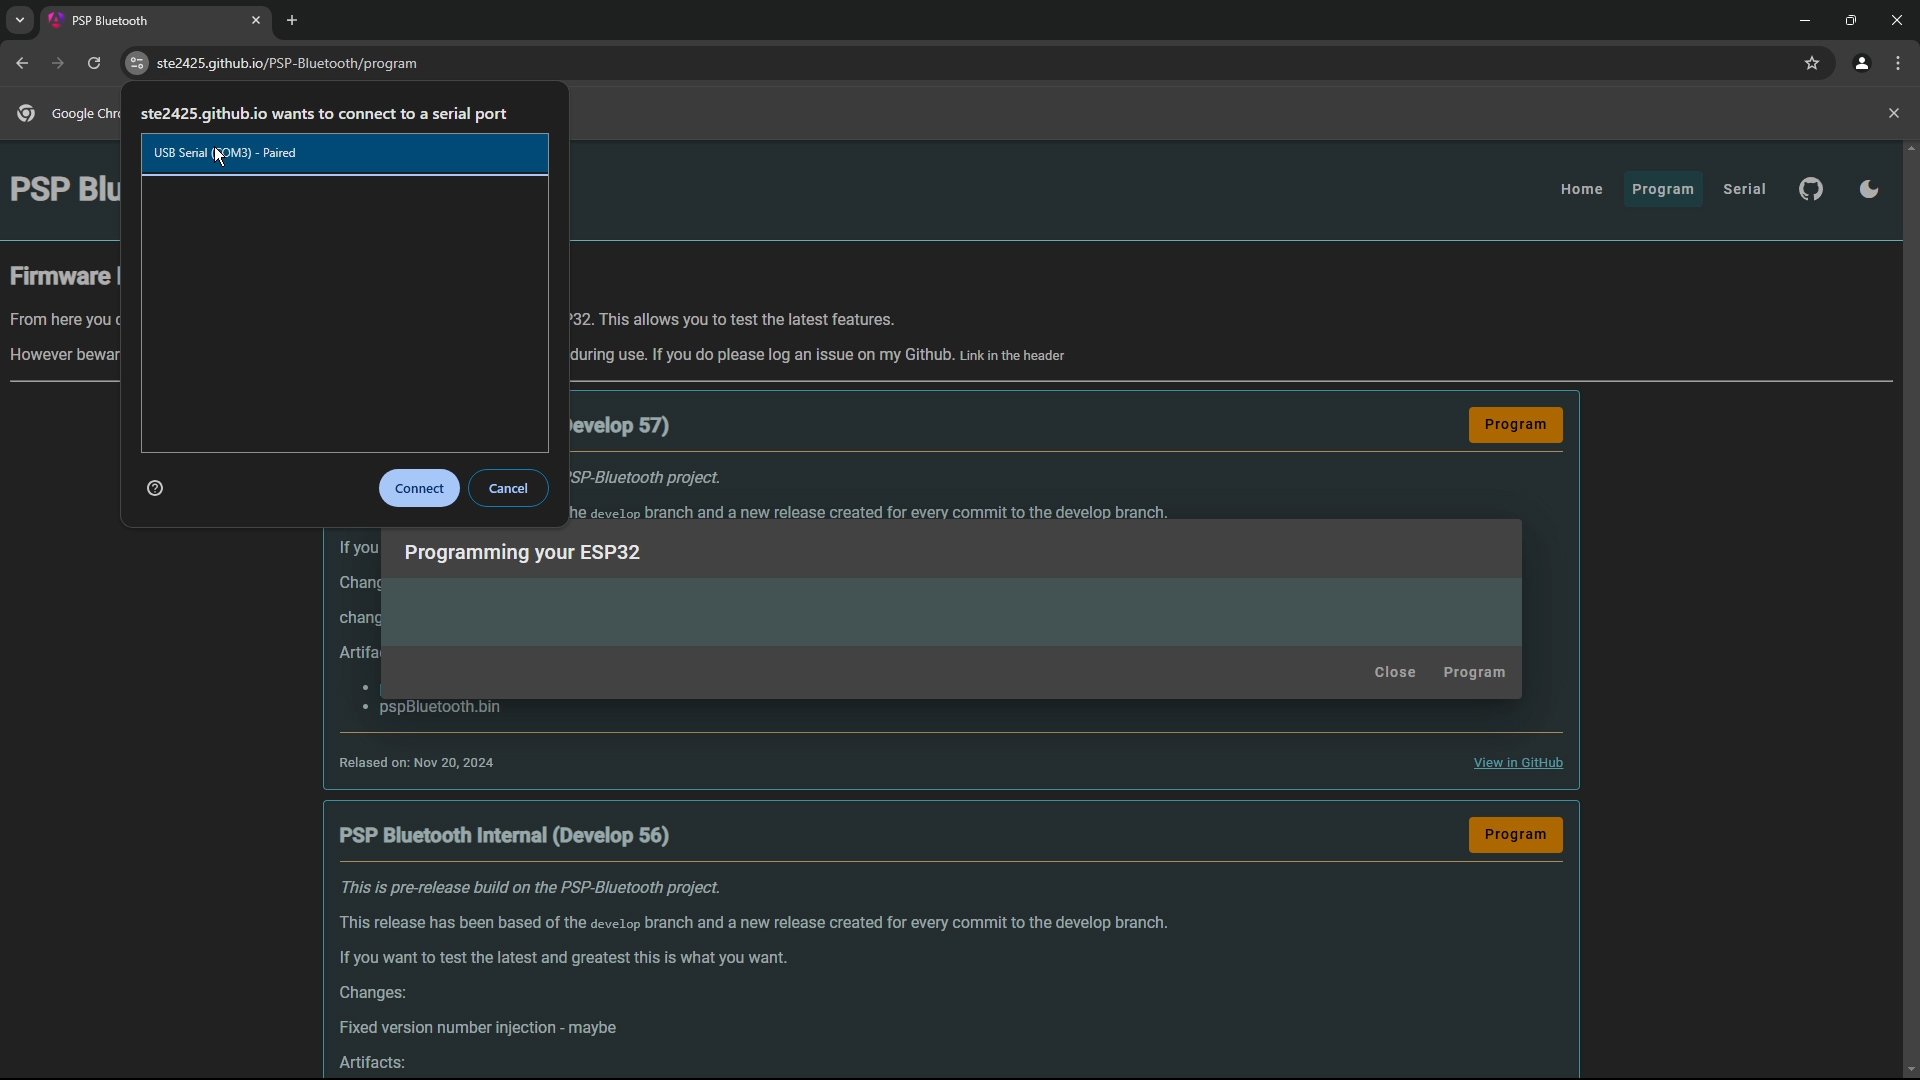Reload the page

pos(94,63)
